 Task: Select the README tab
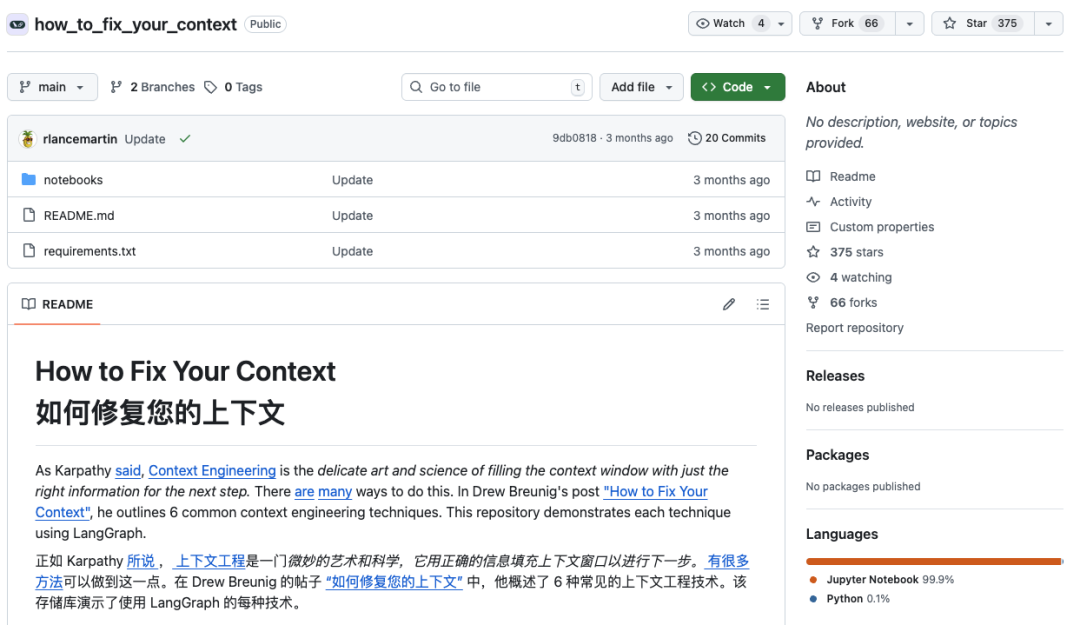[x=57, y=304]
